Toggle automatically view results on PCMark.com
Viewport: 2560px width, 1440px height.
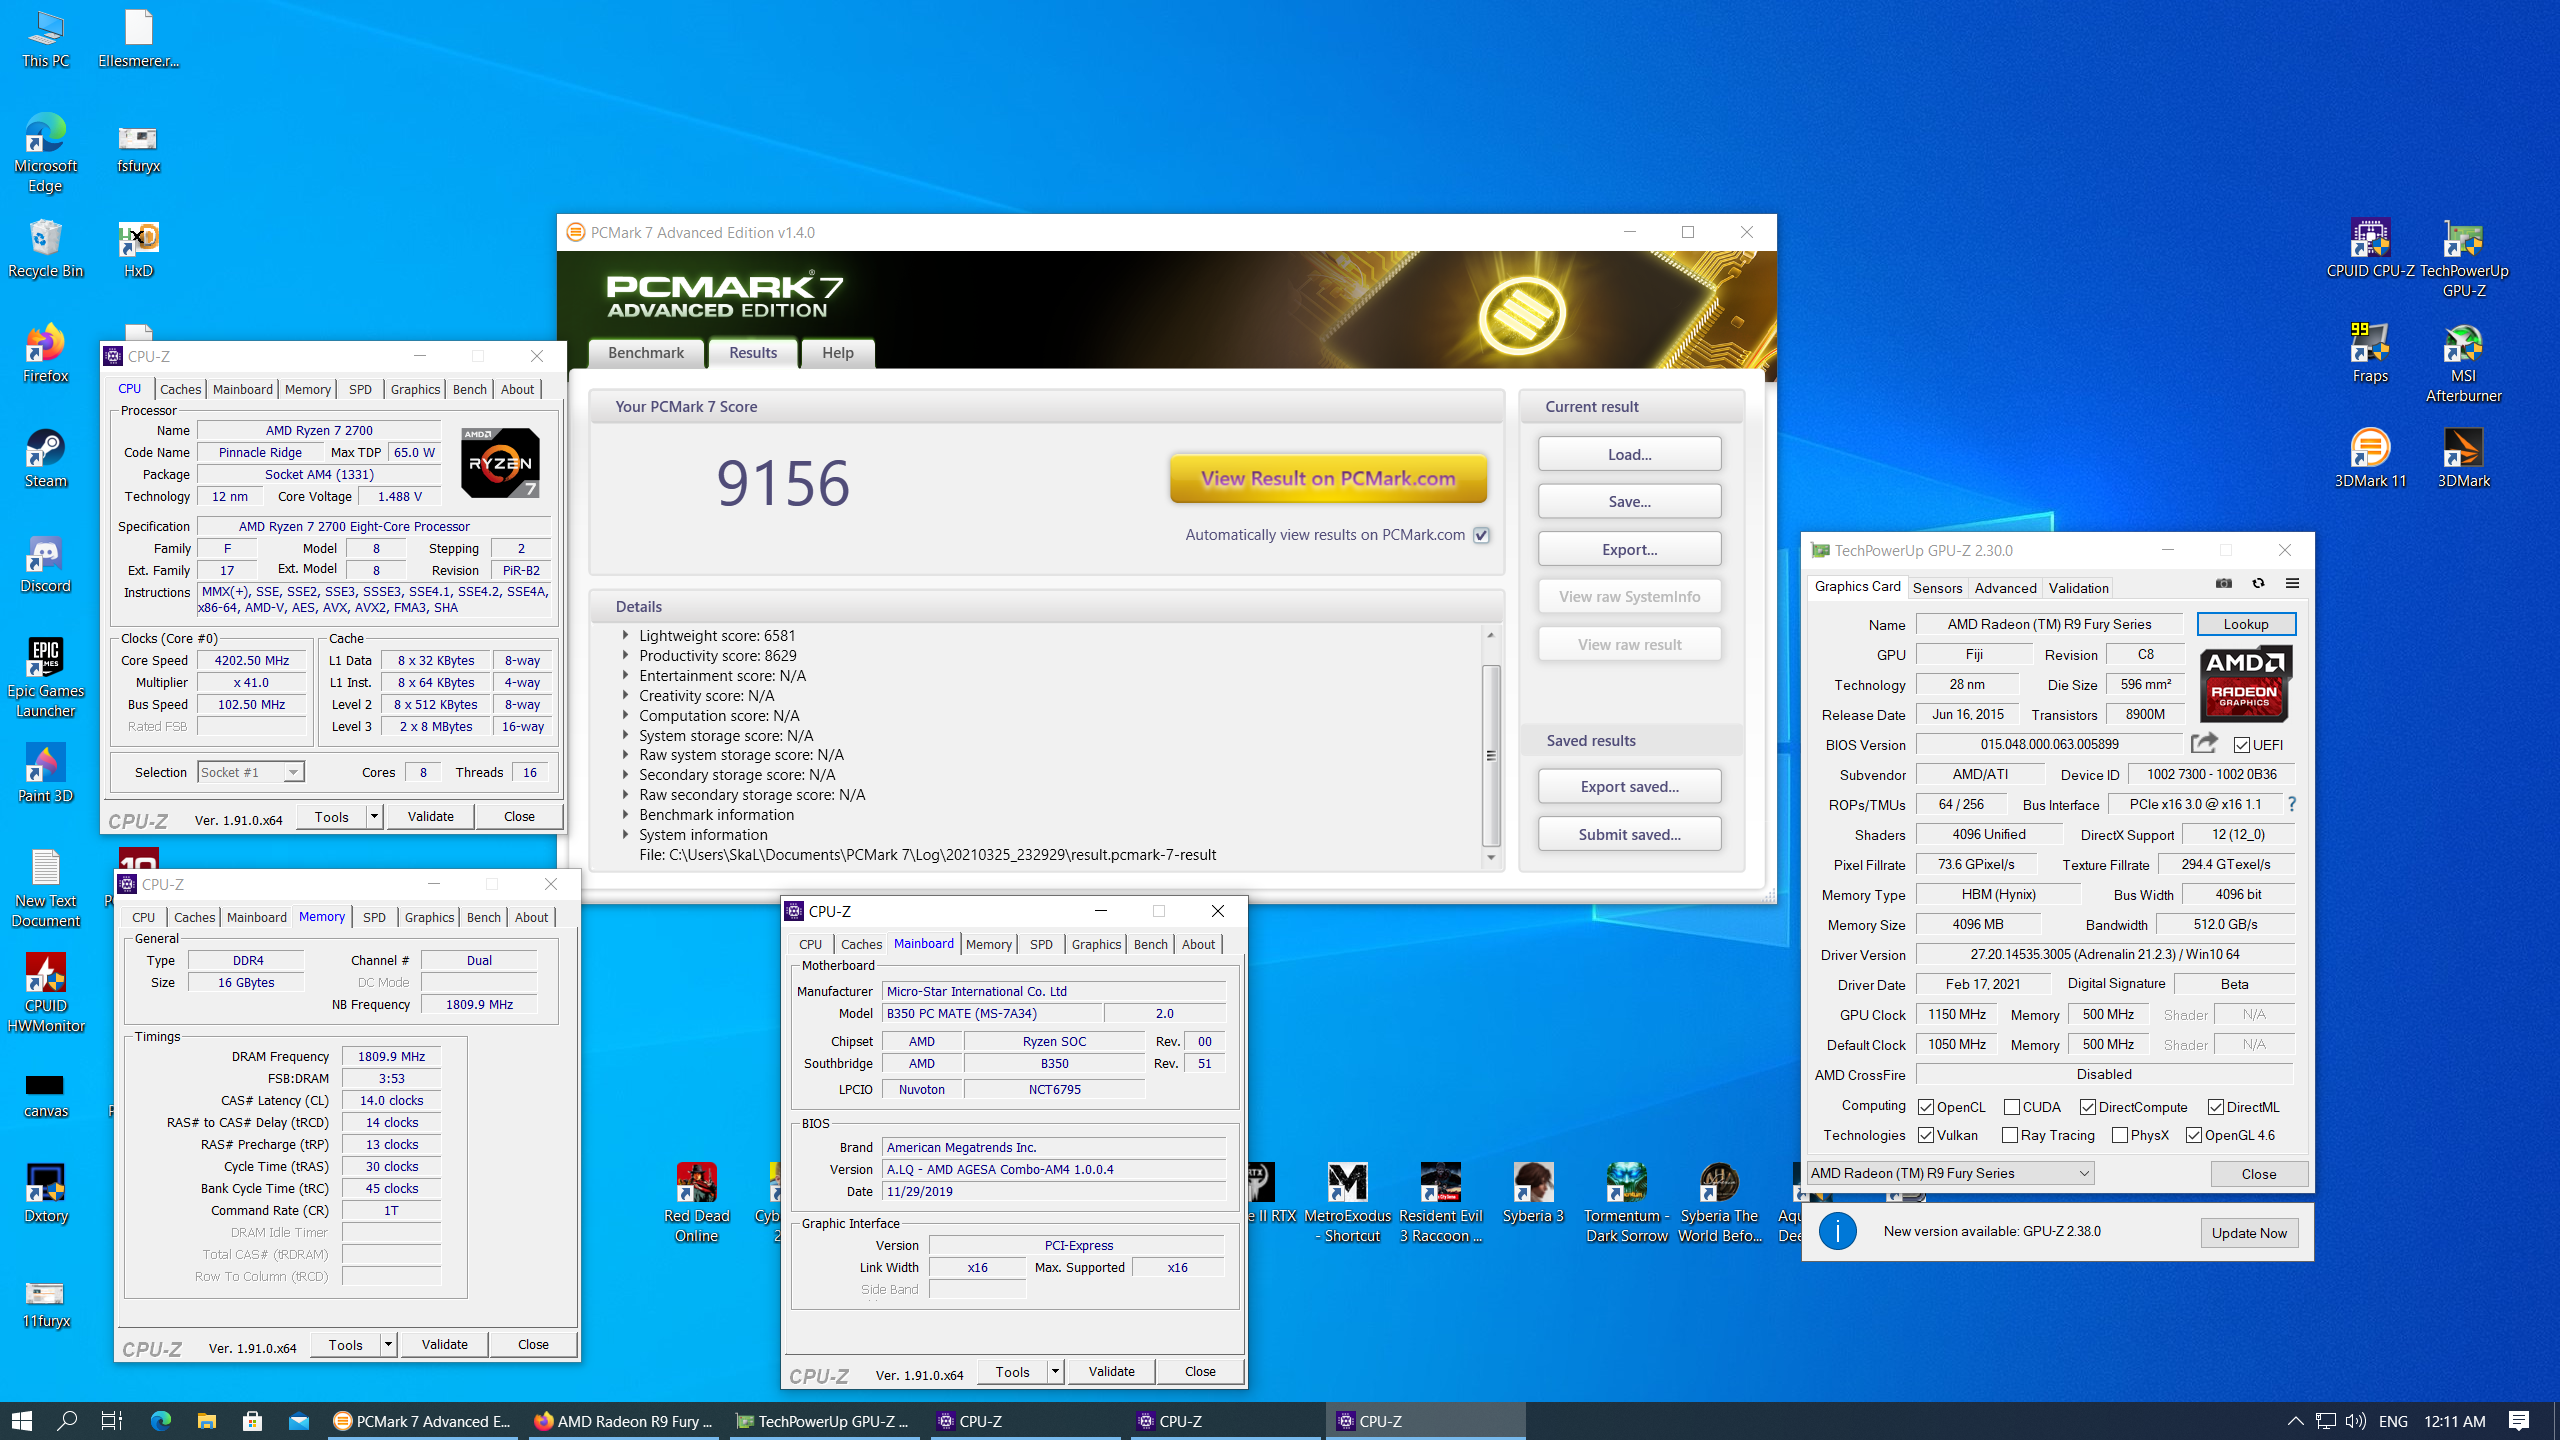[x=1481, y=535]
